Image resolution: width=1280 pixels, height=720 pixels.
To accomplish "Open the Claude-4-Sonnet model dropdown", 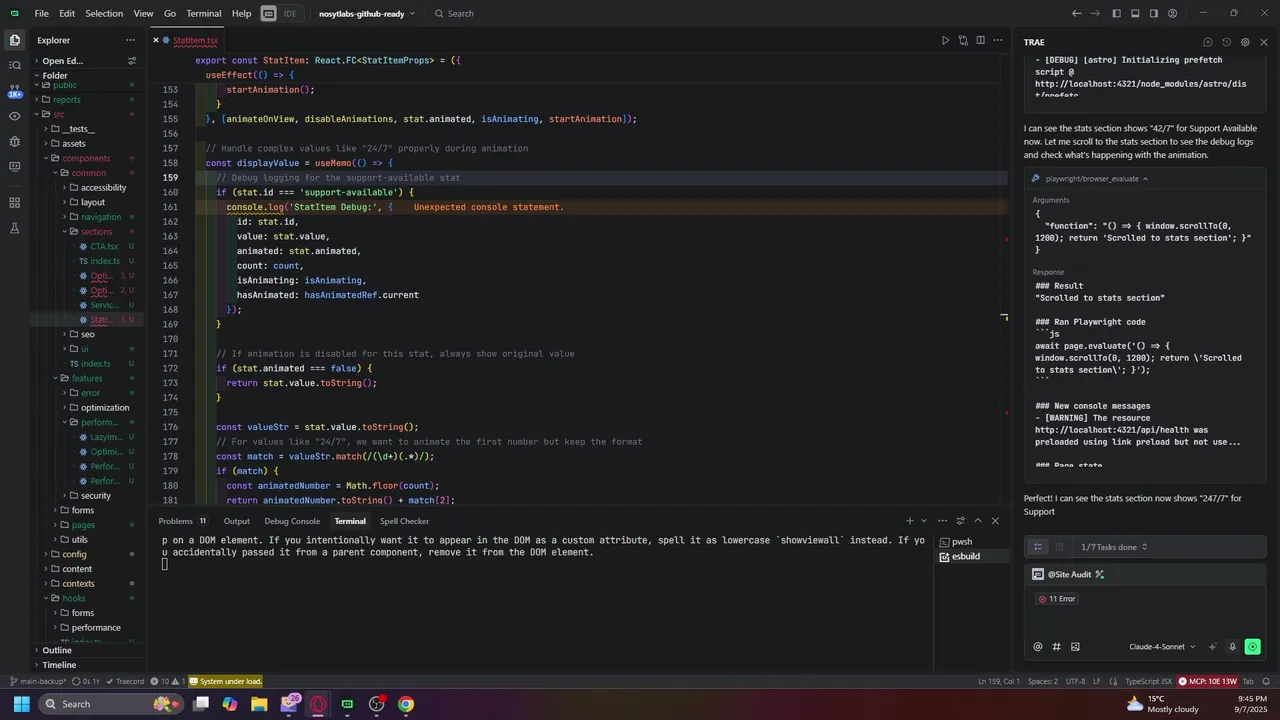I will point(1162,647).
